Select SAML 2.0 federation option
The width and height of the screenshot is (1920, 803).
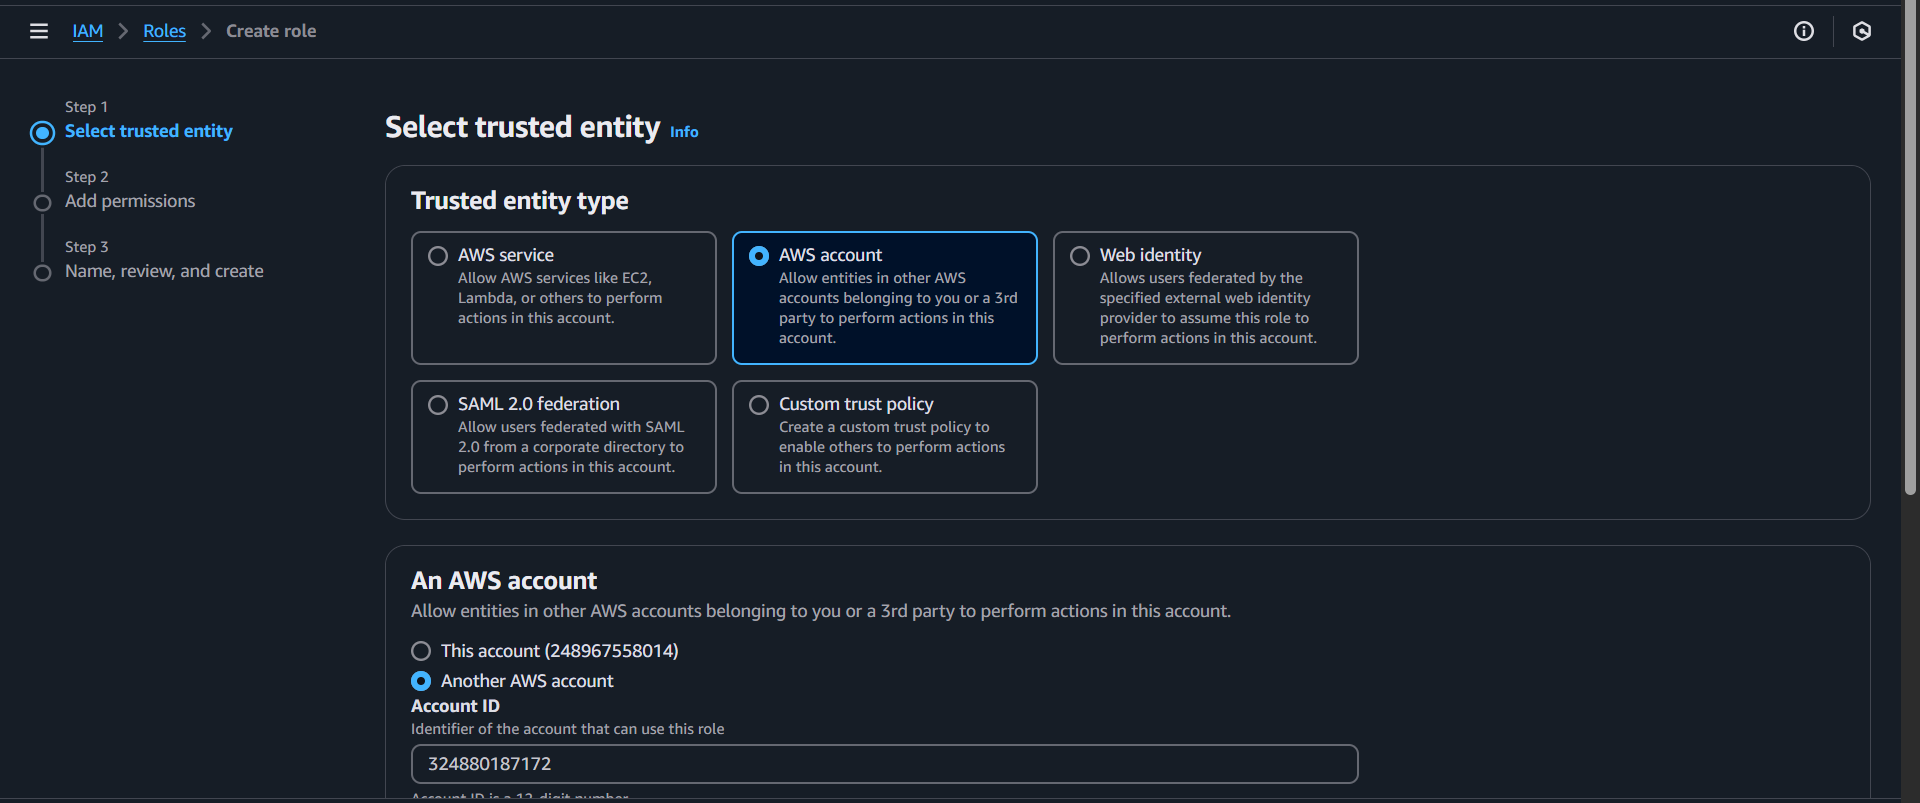tap(438, 405)
